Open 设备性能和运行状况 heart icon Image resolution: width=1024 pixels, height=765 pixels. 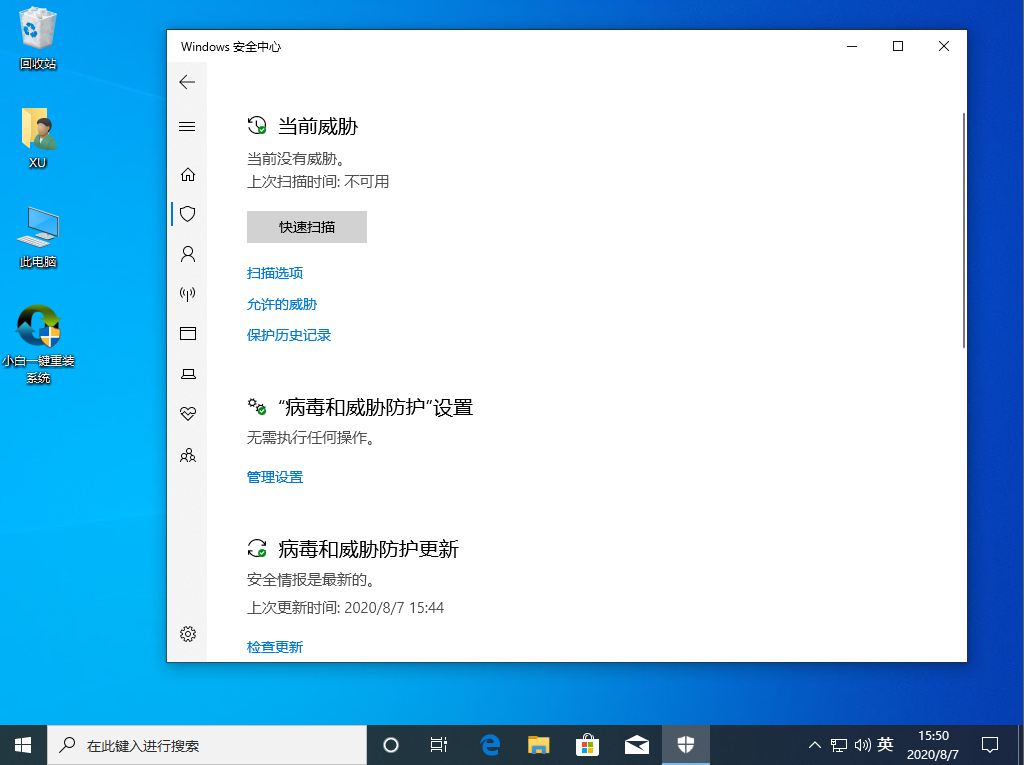187,413
